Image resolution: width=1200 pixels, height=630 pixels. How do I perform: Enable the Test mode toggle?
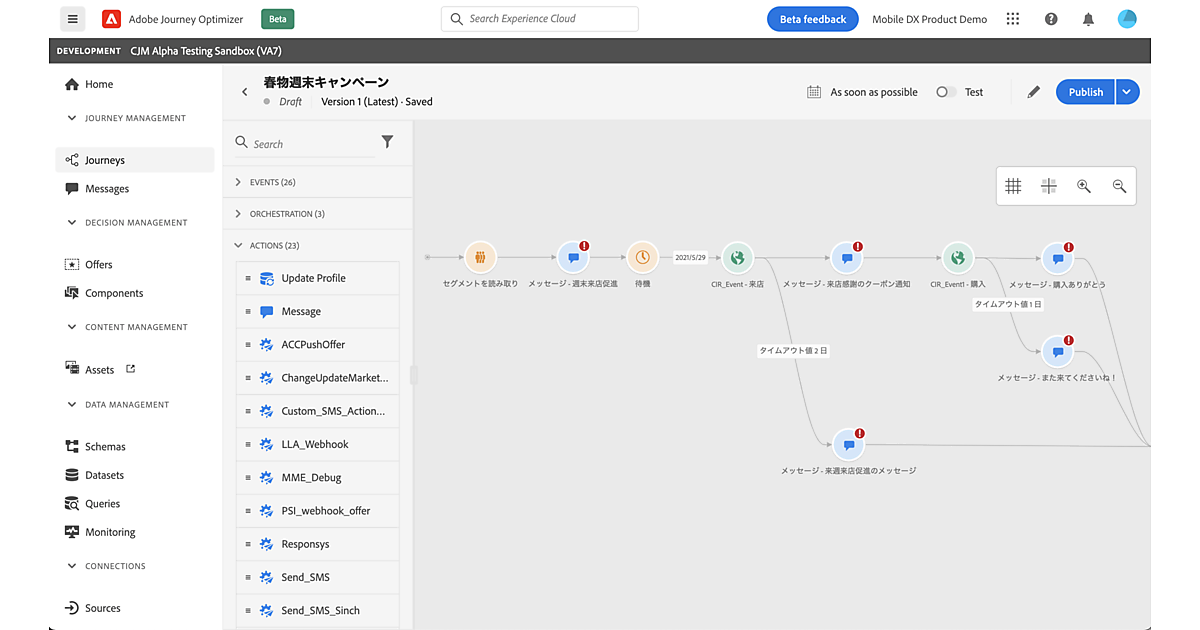pos(945,92)
